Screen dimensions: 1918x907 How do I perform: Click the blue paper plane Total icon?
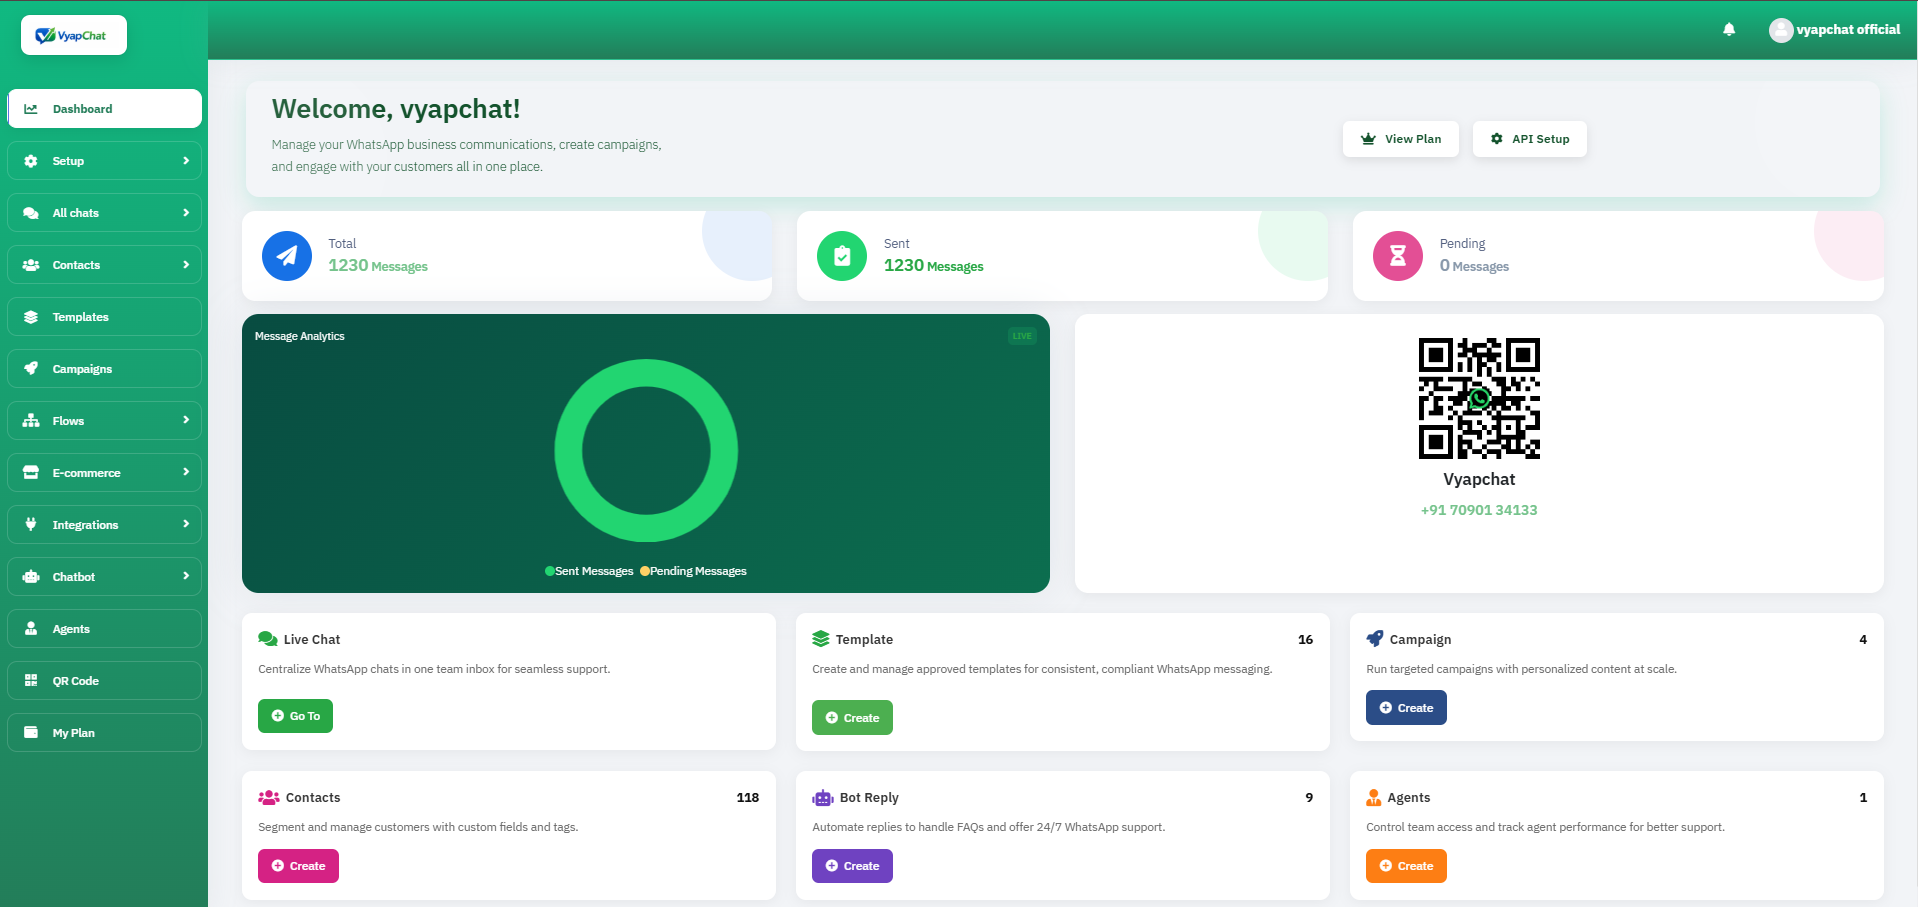[287, 256]
